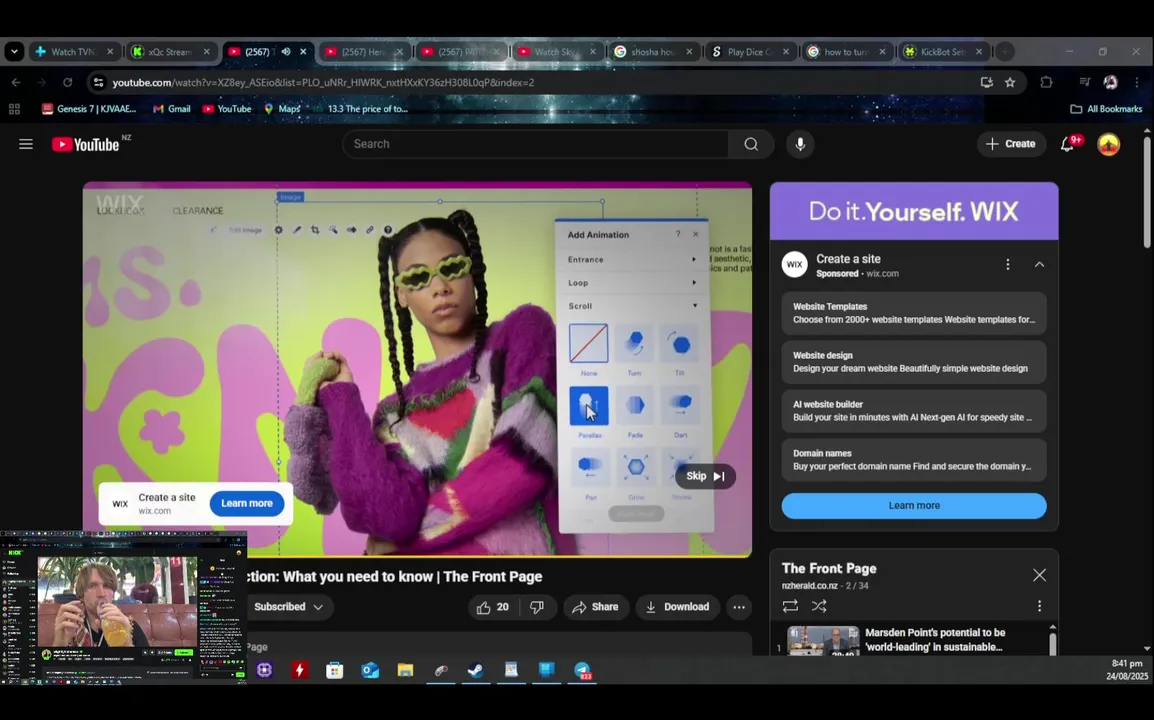Open the browser extensions puzzle icon
Image resolution: width=1154 pixels, height=720 pixels.
coord(1046,82)
